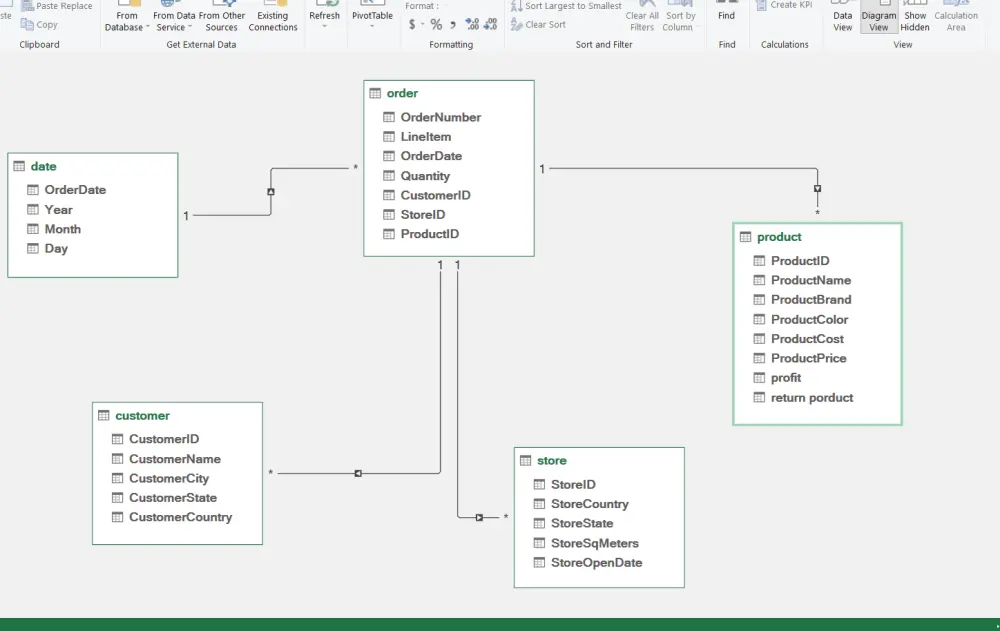Select the ProductPrice field in product table

[x=799, y=358]
